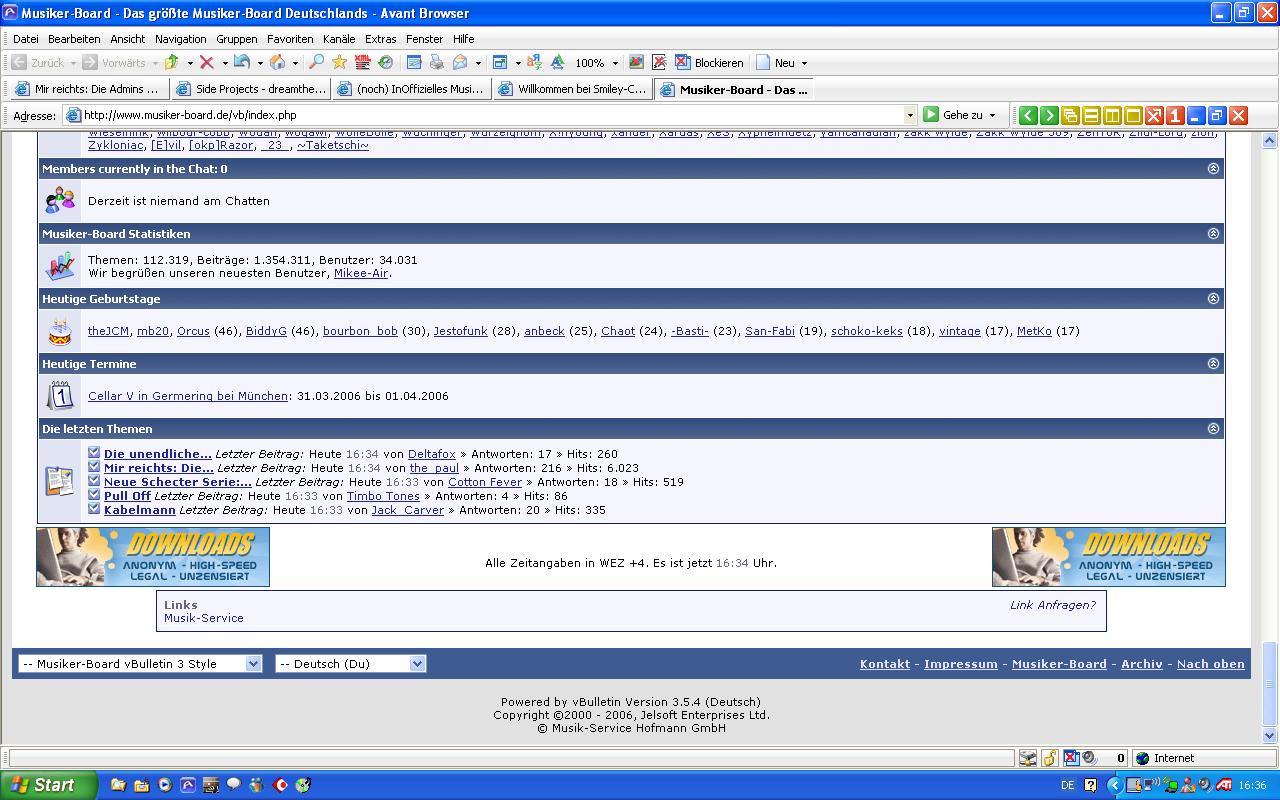Collapse the Members currently in the Chat section

pos(1213,169)
